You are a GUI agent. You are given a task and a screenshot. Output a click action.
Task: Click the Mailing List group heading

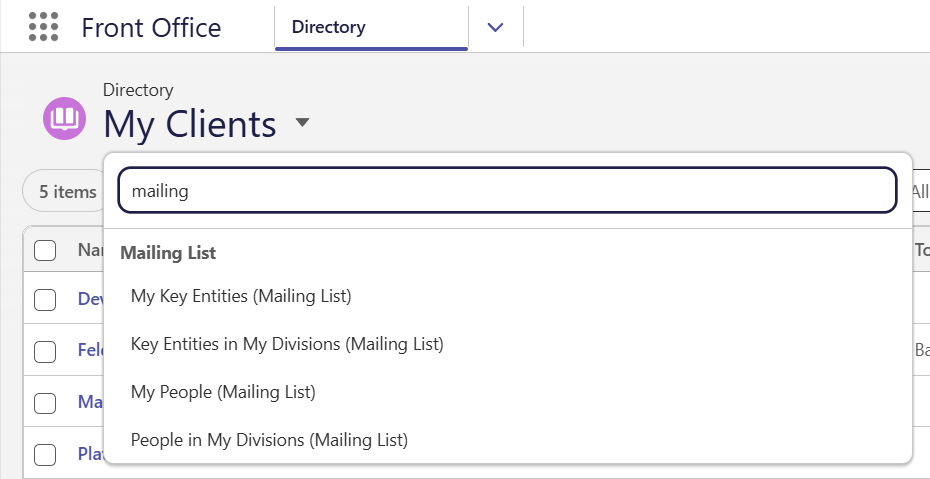click(168, 253)
